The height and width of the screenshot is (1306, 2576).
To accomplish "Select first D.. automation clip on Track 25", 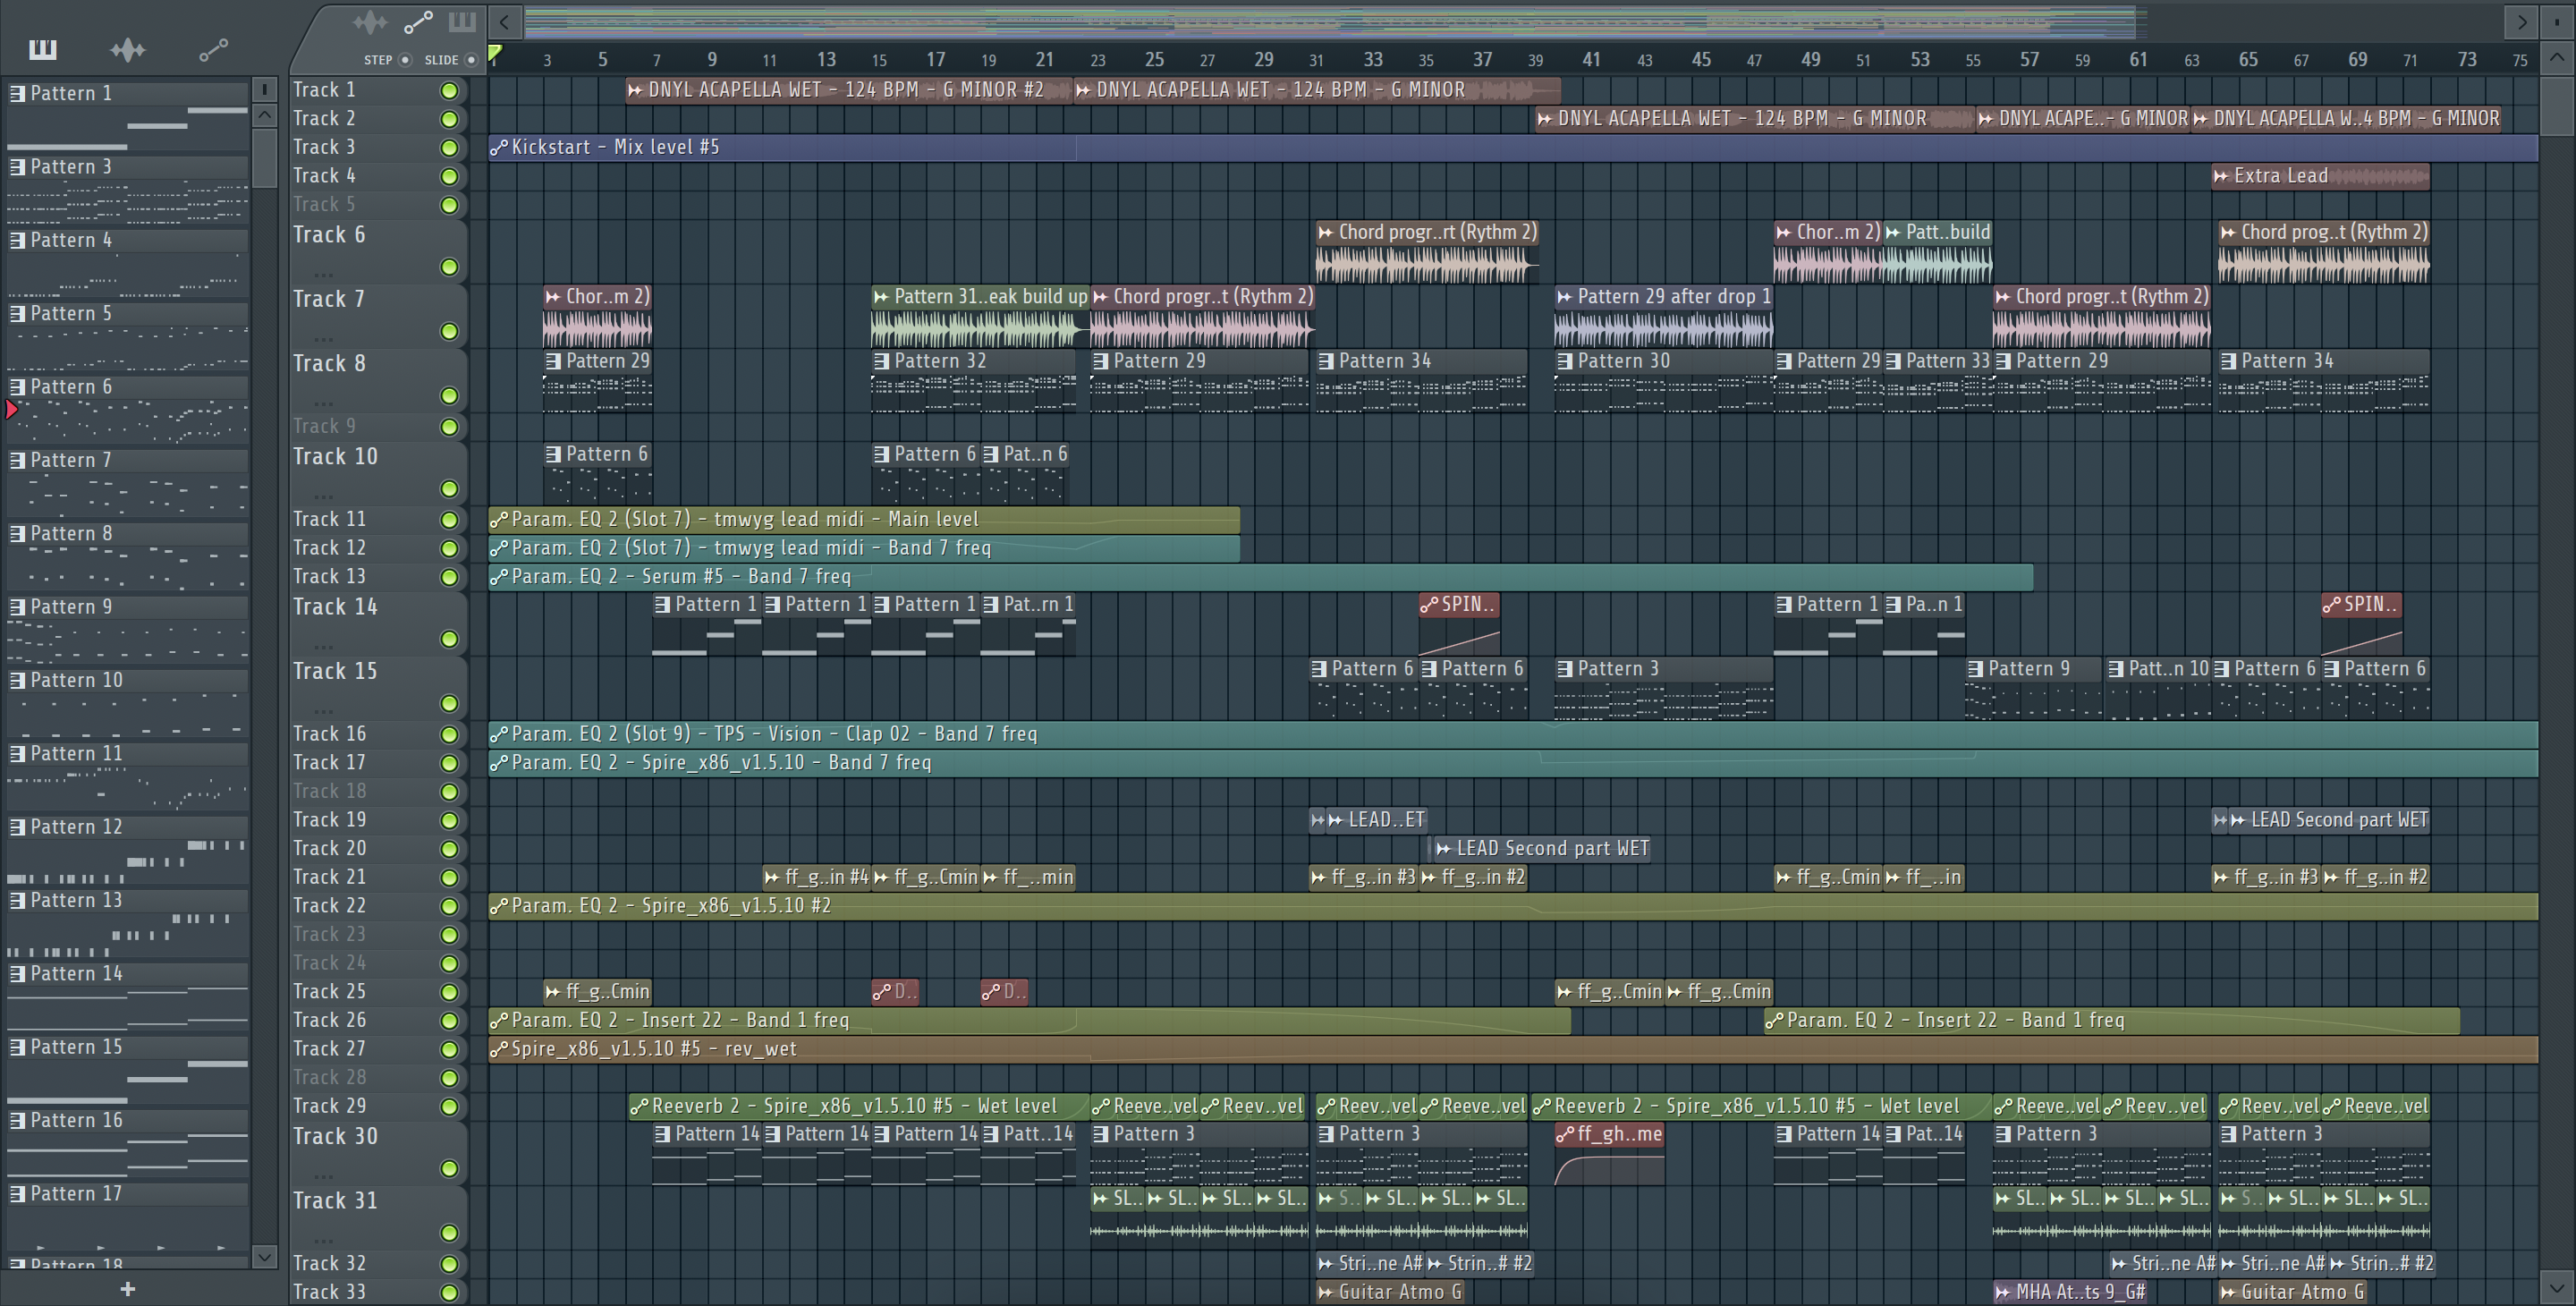I will 894,992.
